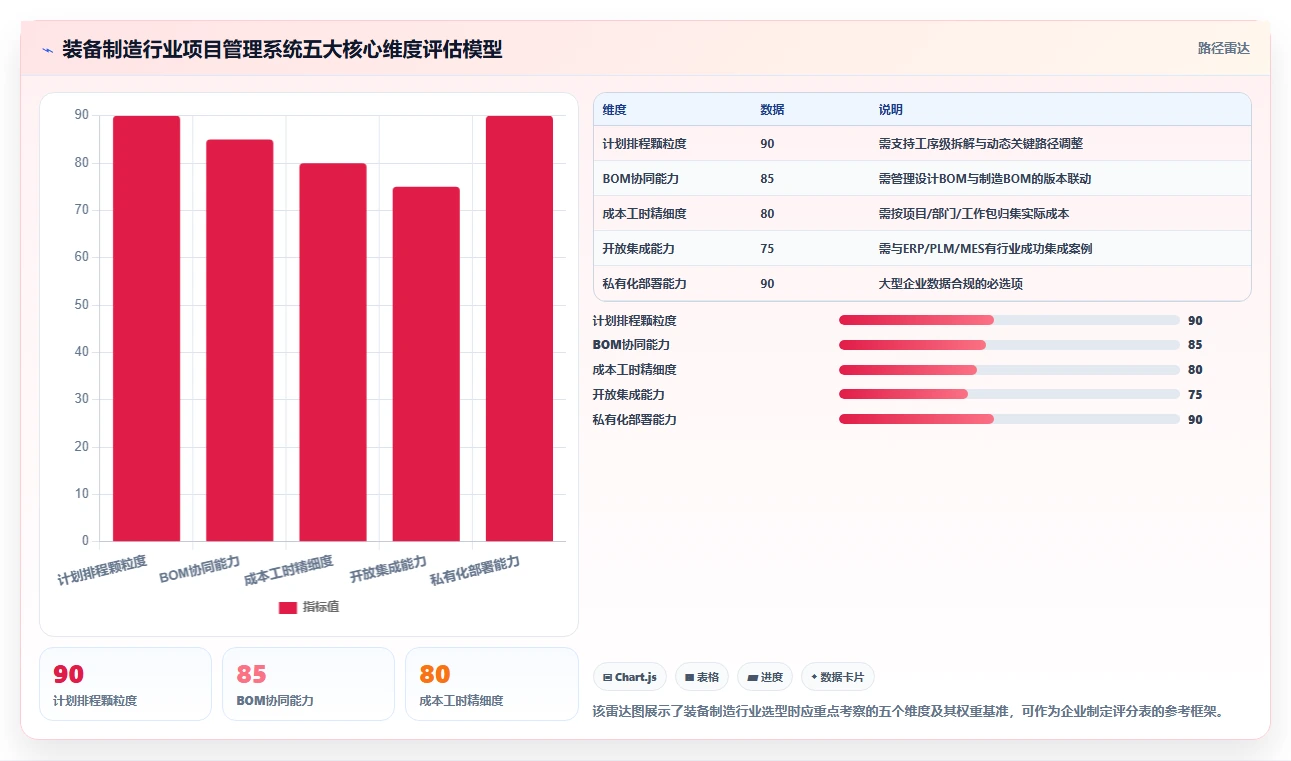Click the 计划排程颗粒度 bar in chart

pos(146,328)
